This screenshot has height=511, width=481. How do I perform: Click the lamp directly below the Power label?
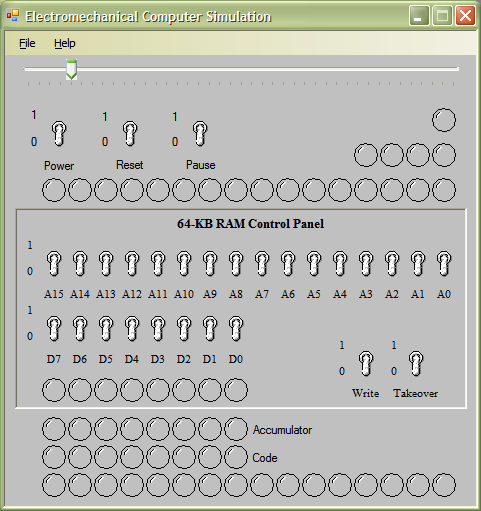(54, 190)
